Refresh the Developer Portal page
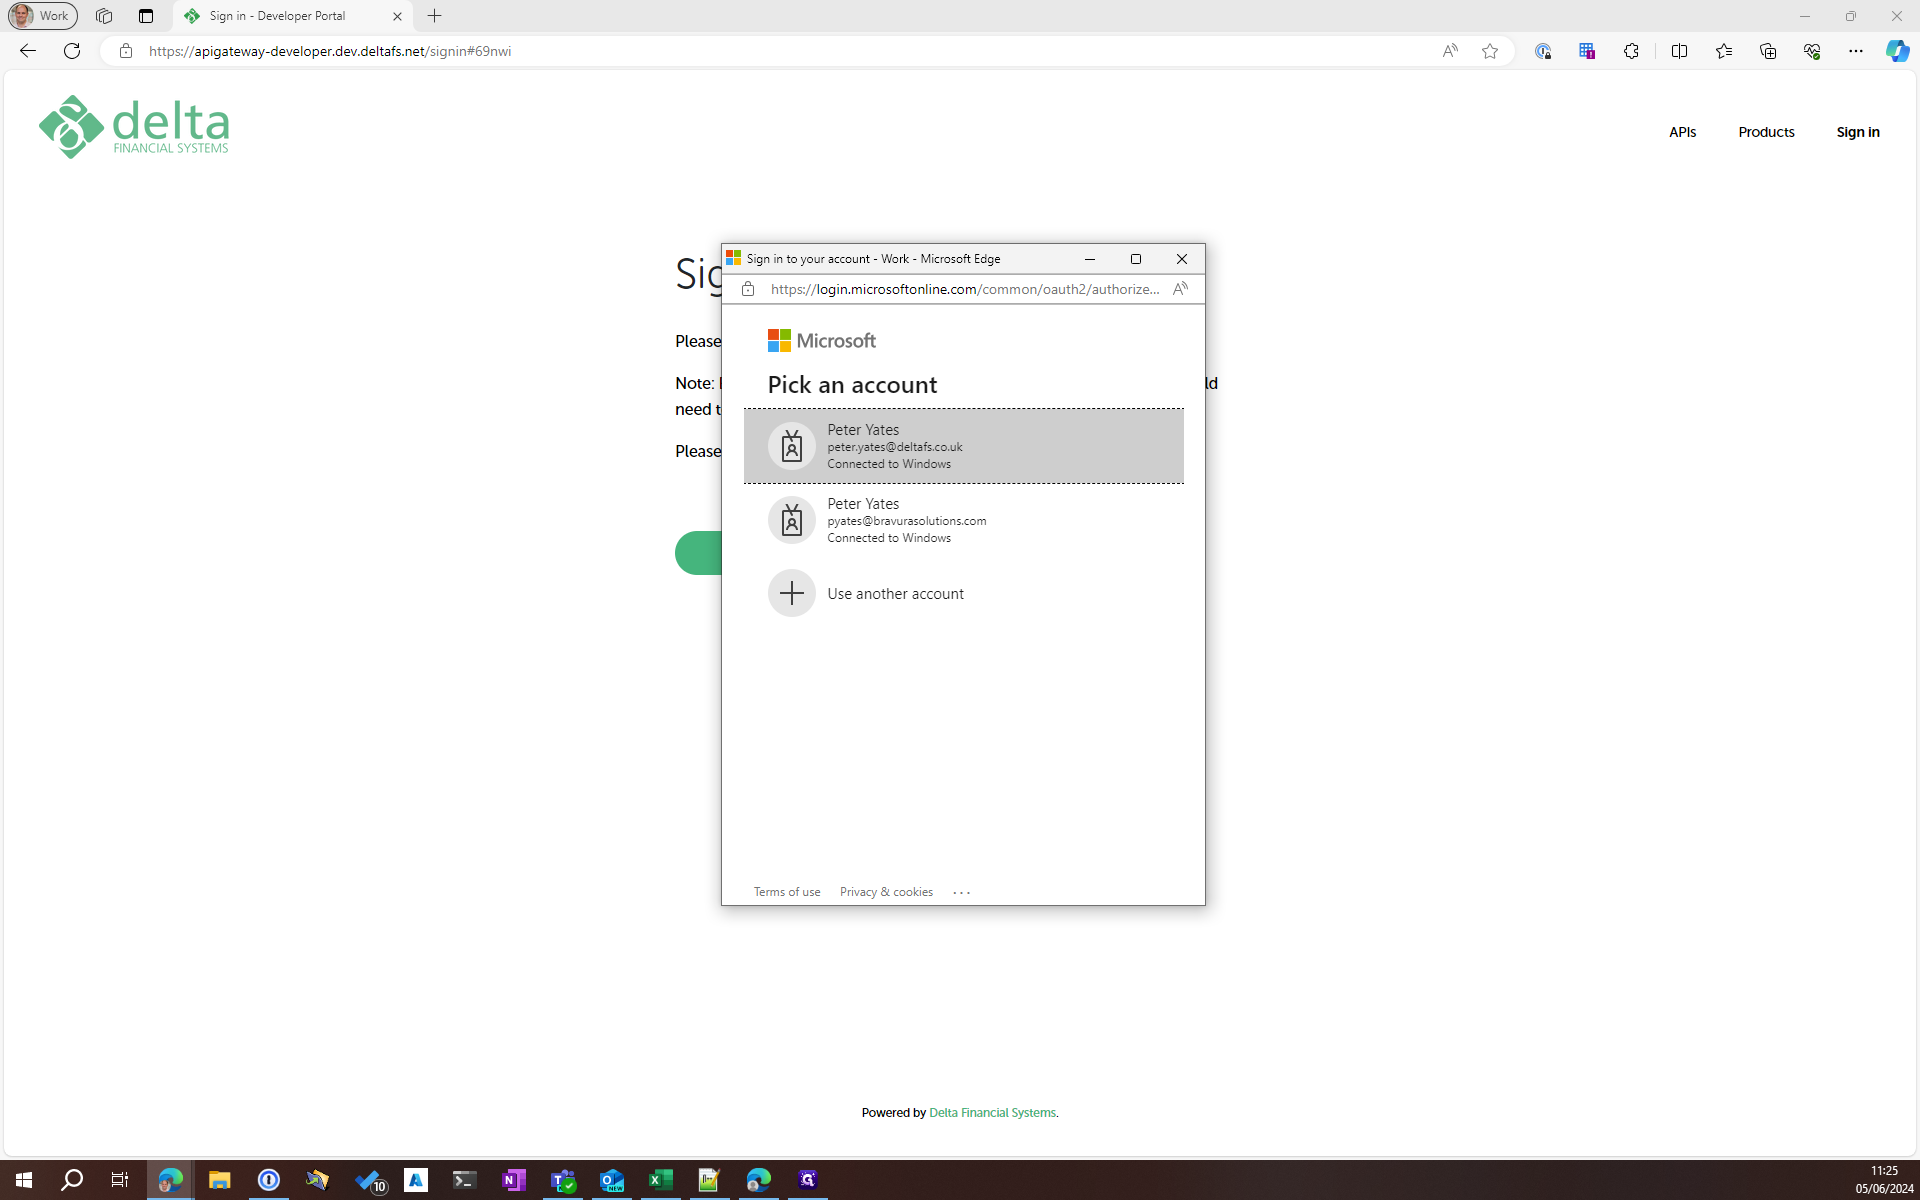Image resolution: width=1920 pixels, height=1200 pixels. click(x=72, y=51)
